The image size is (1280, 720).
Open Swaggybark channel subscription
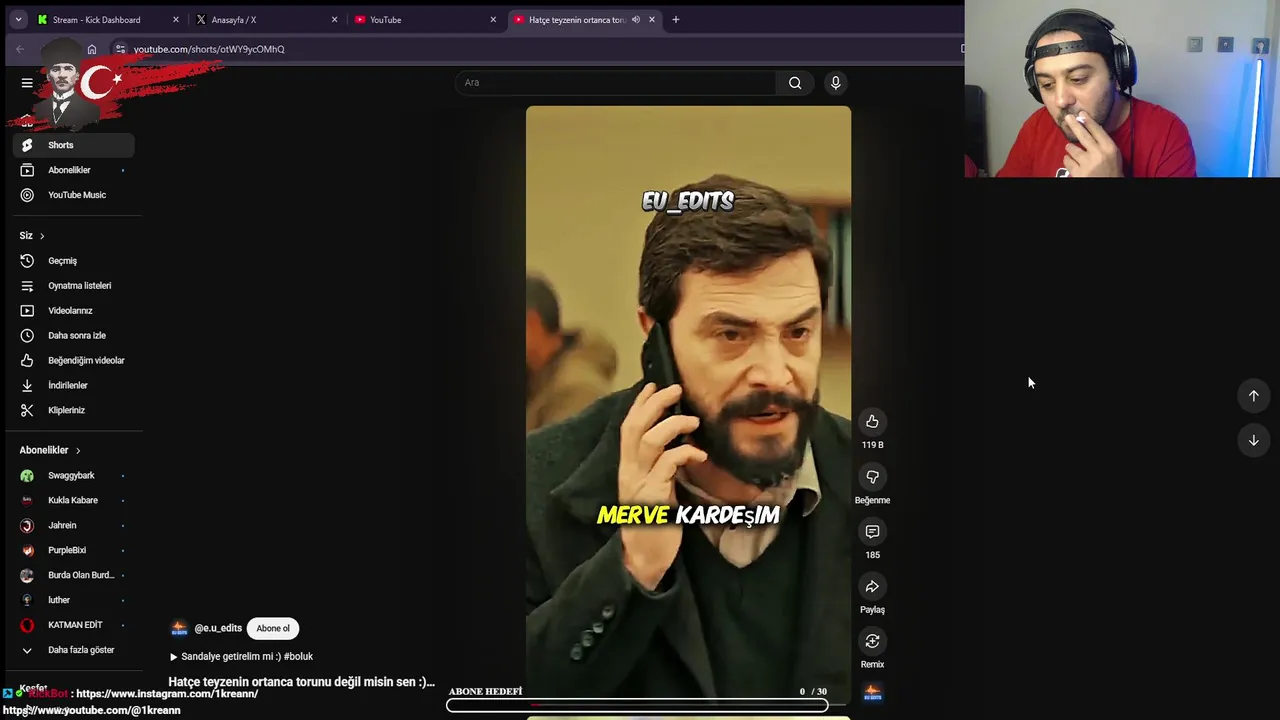(74, 476)
